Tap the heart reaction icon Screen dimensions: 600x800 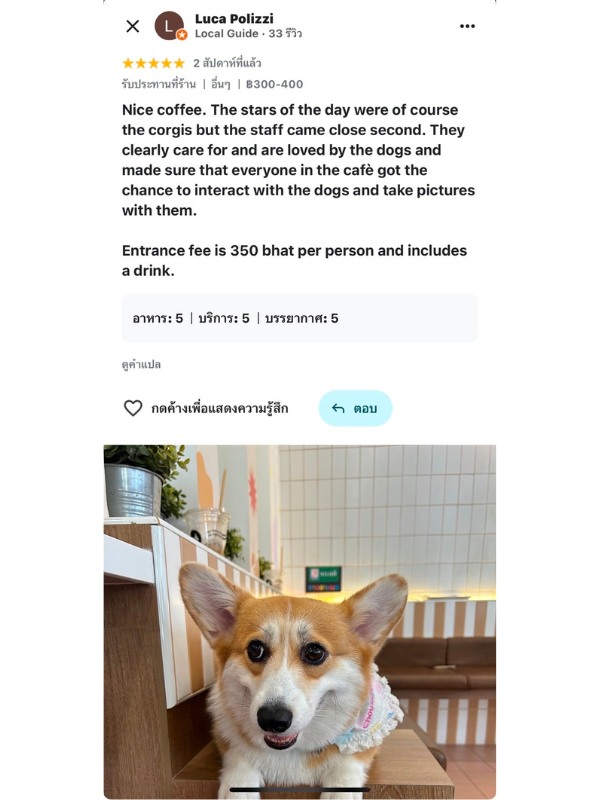point(133,408)
